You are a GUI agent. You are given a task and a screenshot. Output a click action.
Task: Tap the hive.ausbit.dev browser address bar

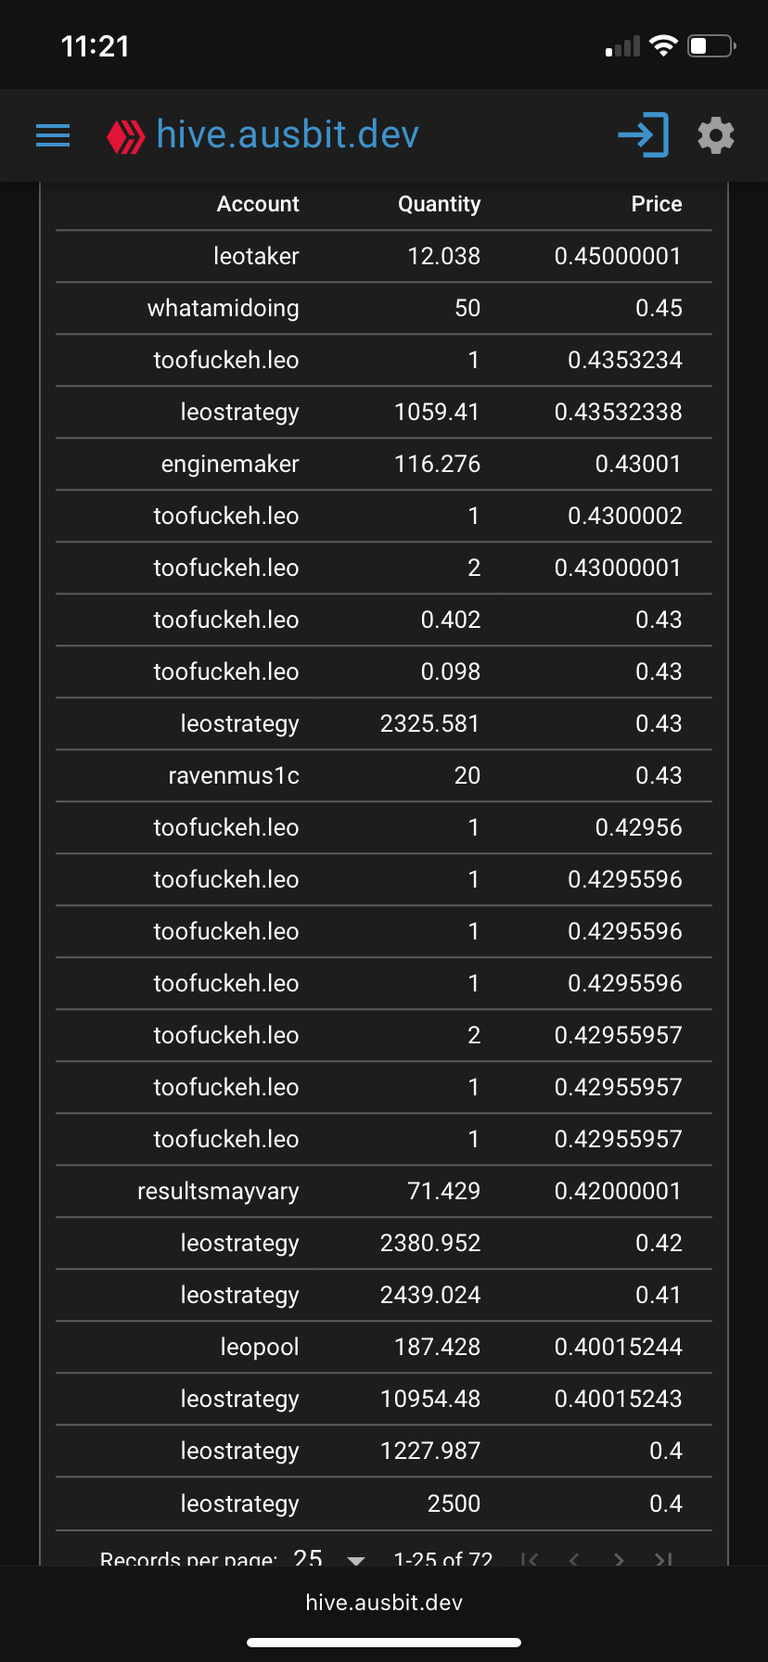[384, 1602]
